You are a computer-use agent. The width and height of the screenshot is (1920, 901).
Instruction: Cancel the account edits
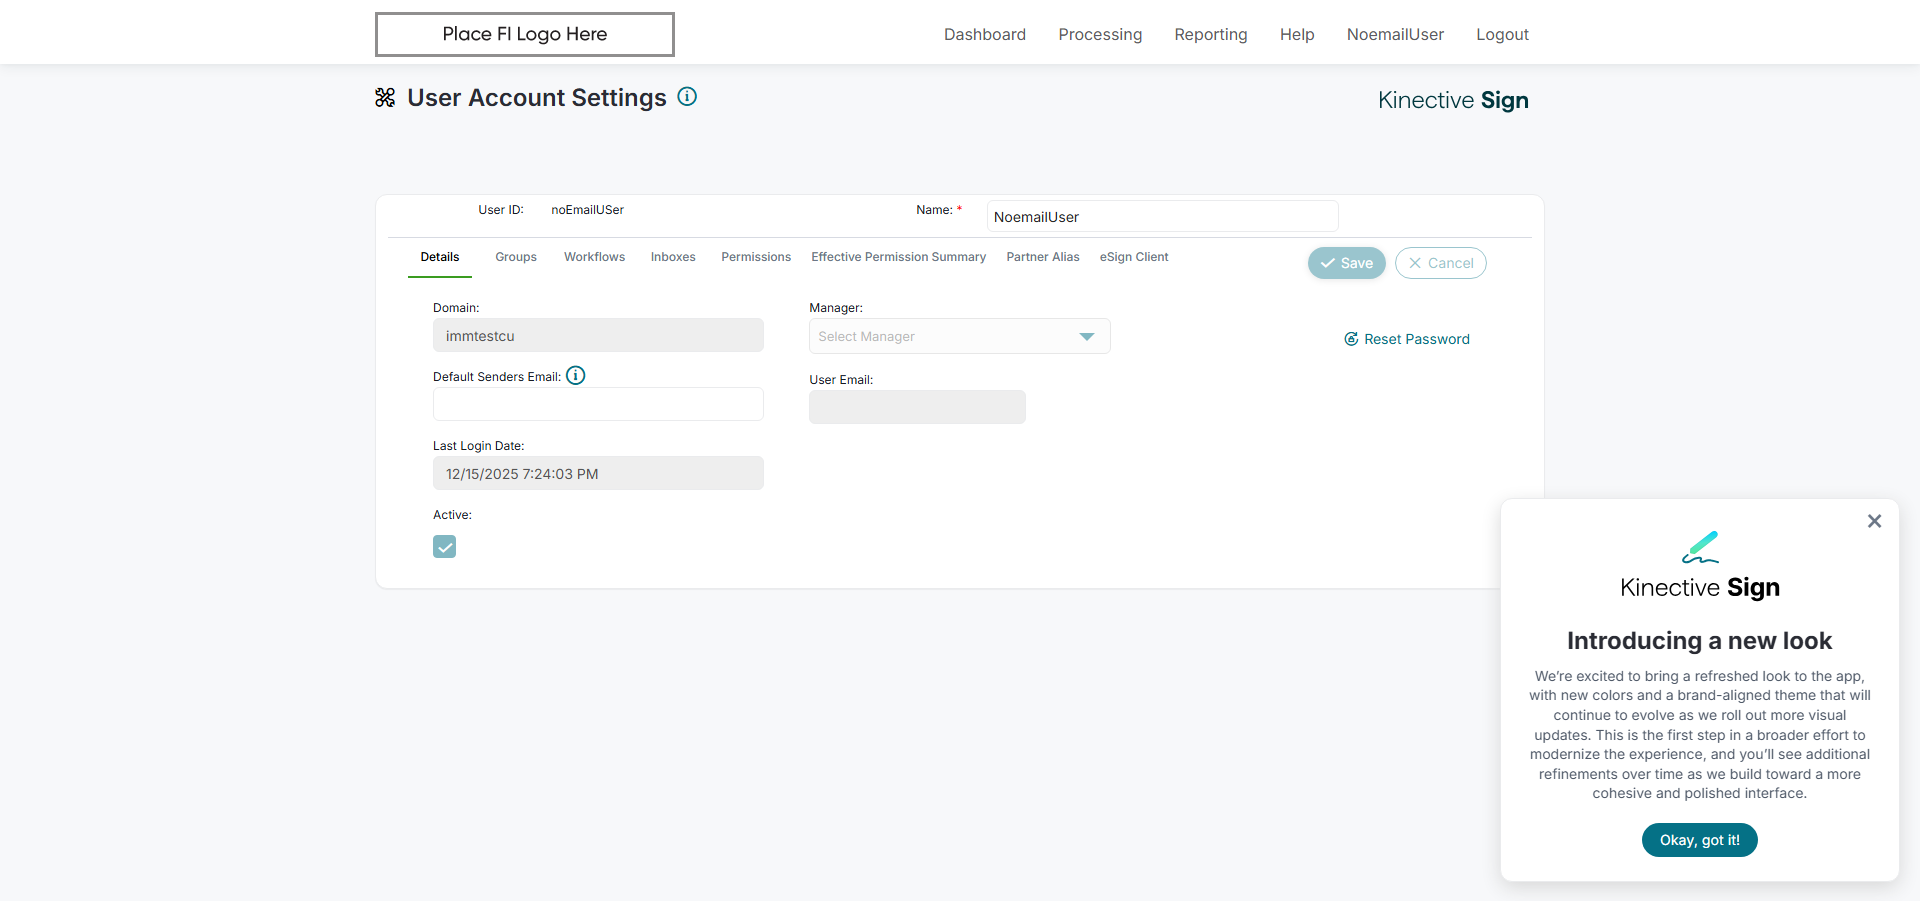point(1441,263)
